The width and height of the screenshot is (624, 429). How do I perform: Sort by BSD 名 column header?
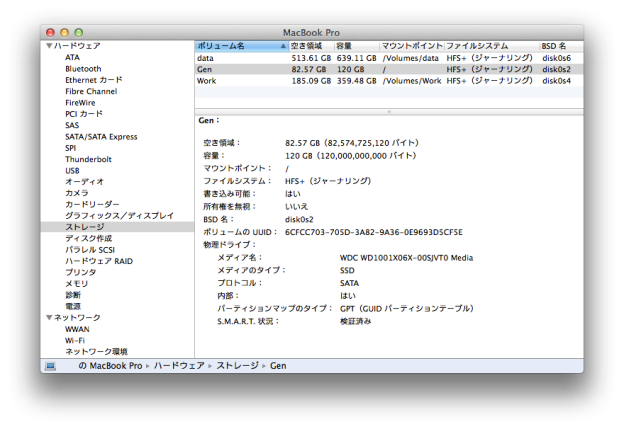pos(561,46)
